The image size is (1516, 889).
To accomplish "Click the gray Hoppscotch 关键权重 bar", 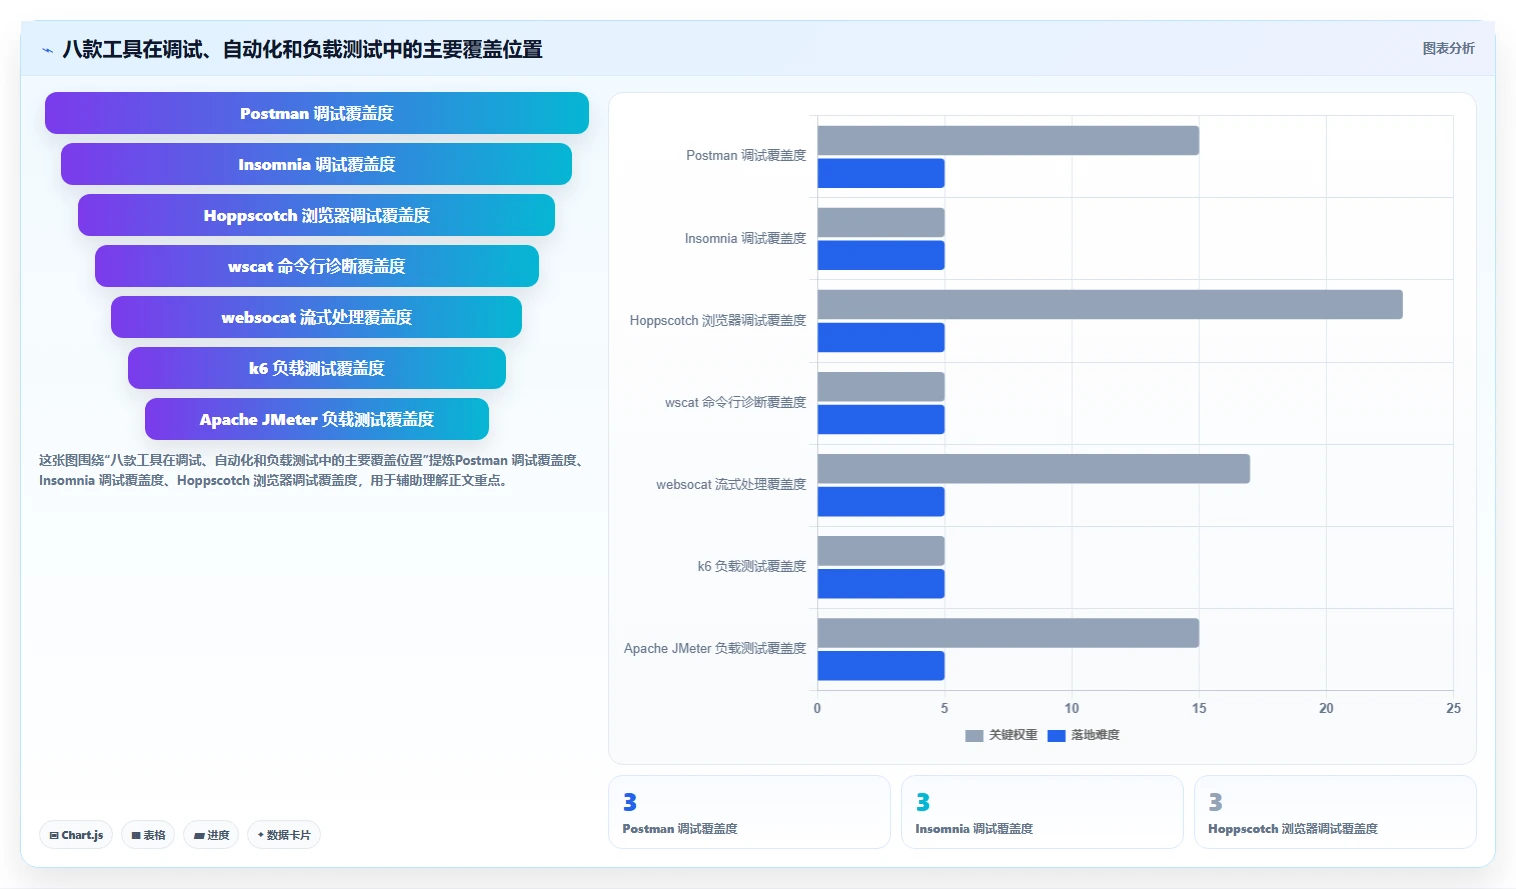I will [1110, 304].
